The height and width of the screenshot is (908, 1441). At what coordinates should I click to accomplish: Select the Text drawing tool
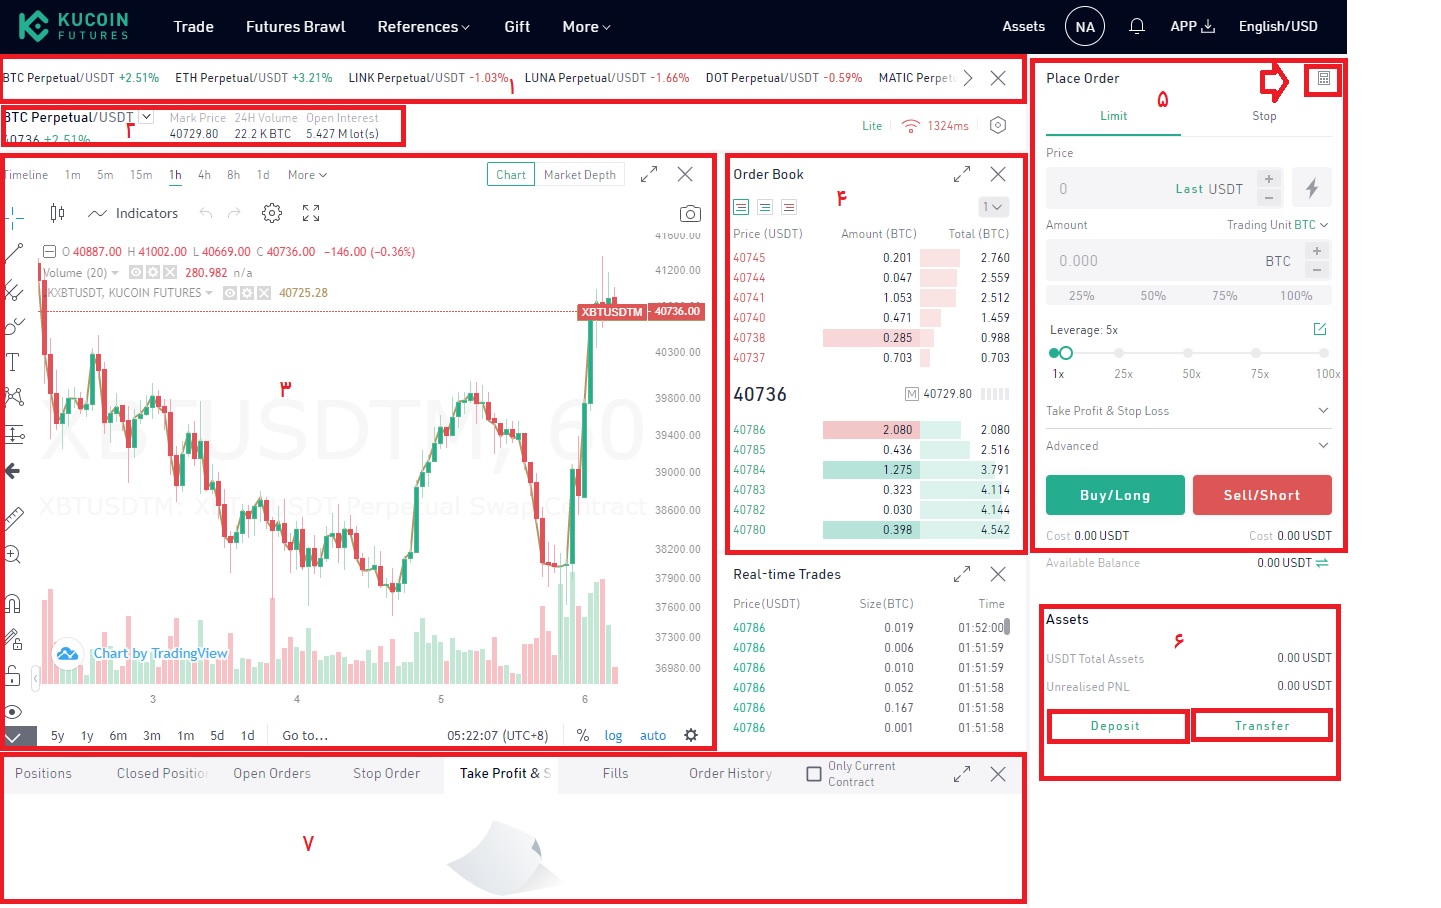click(13, 362)
